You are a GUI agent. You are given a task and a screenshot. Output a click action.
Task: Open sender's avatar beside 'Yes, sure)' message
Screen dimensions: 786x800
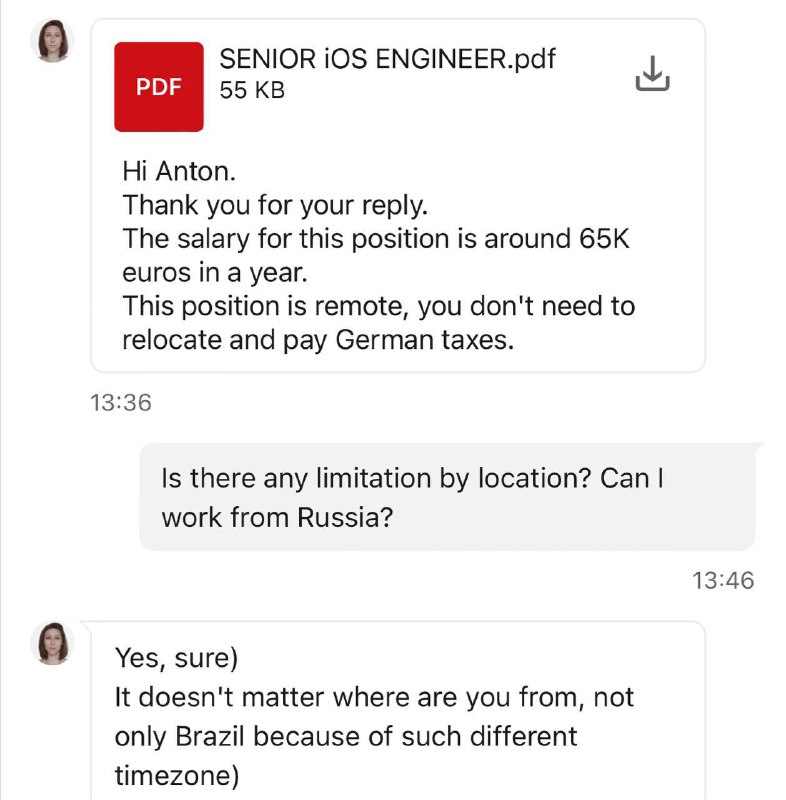(x=53, y=643)
